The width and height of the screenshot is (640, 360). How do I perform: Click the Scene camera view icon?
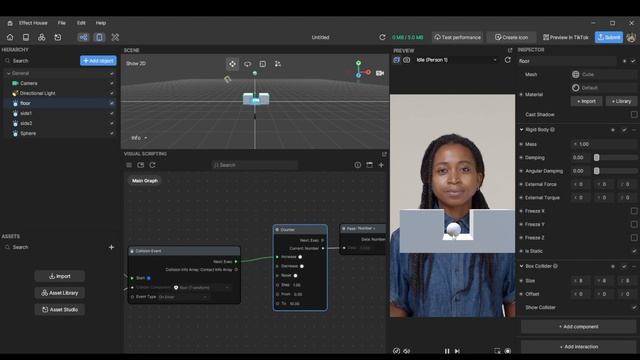point(380,73)
